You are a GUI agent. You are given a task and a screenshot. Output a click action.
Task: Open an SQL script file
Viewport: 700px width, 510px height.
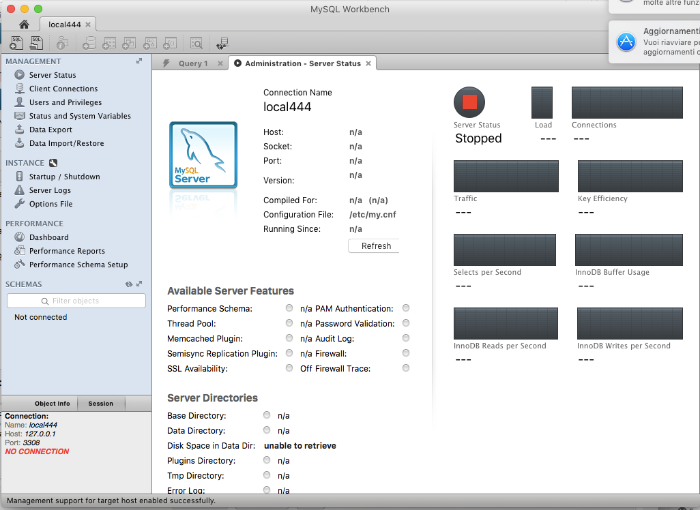[37, 43]
